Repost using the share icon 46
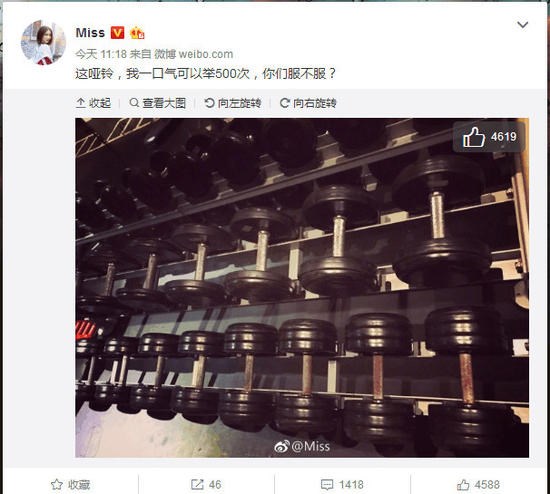This screenshot has height=494, width=550. coord(206,485)
